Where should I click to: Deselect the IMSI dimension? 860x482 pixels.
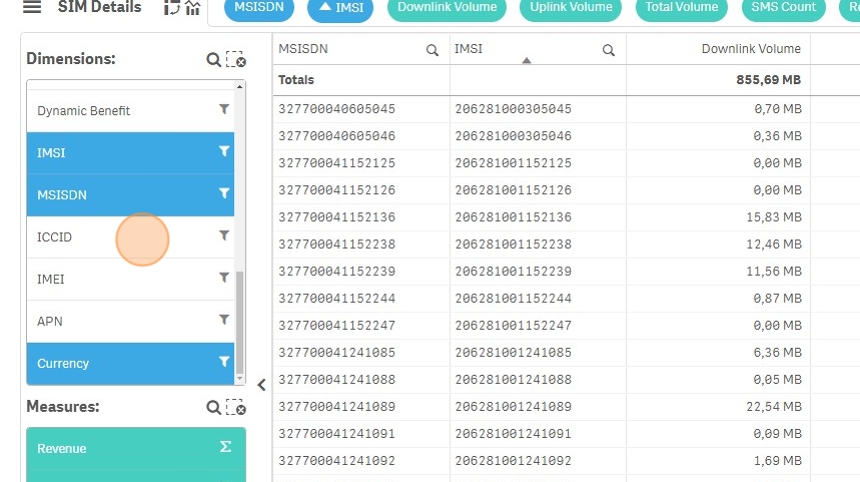coord(131,153)
